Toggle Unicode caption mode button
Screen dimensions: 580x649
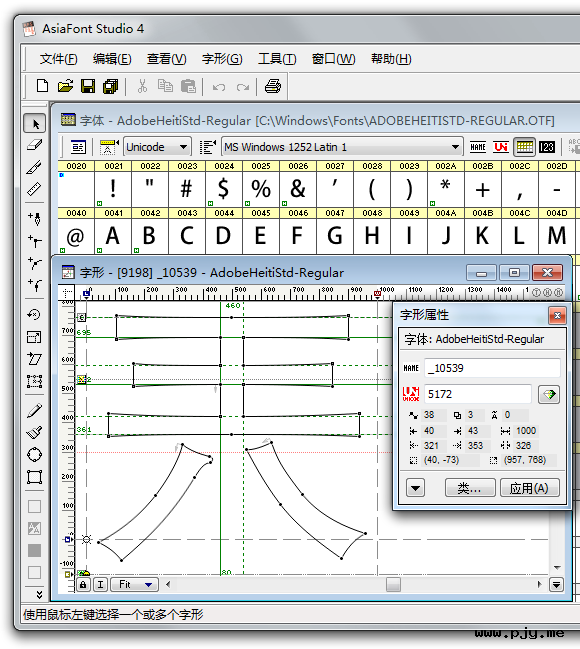[501, 147]
